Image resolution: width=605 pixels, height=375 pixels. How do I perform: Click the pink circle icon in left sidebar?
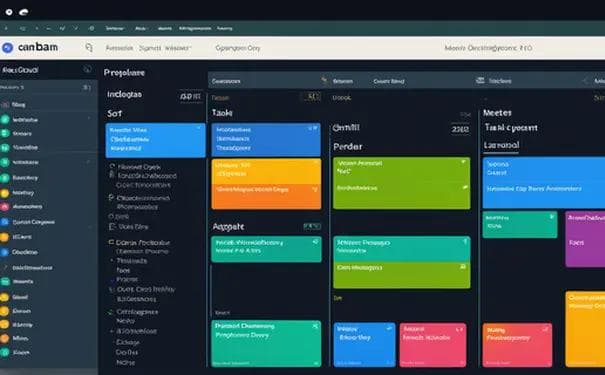click(x=4, y=207)
